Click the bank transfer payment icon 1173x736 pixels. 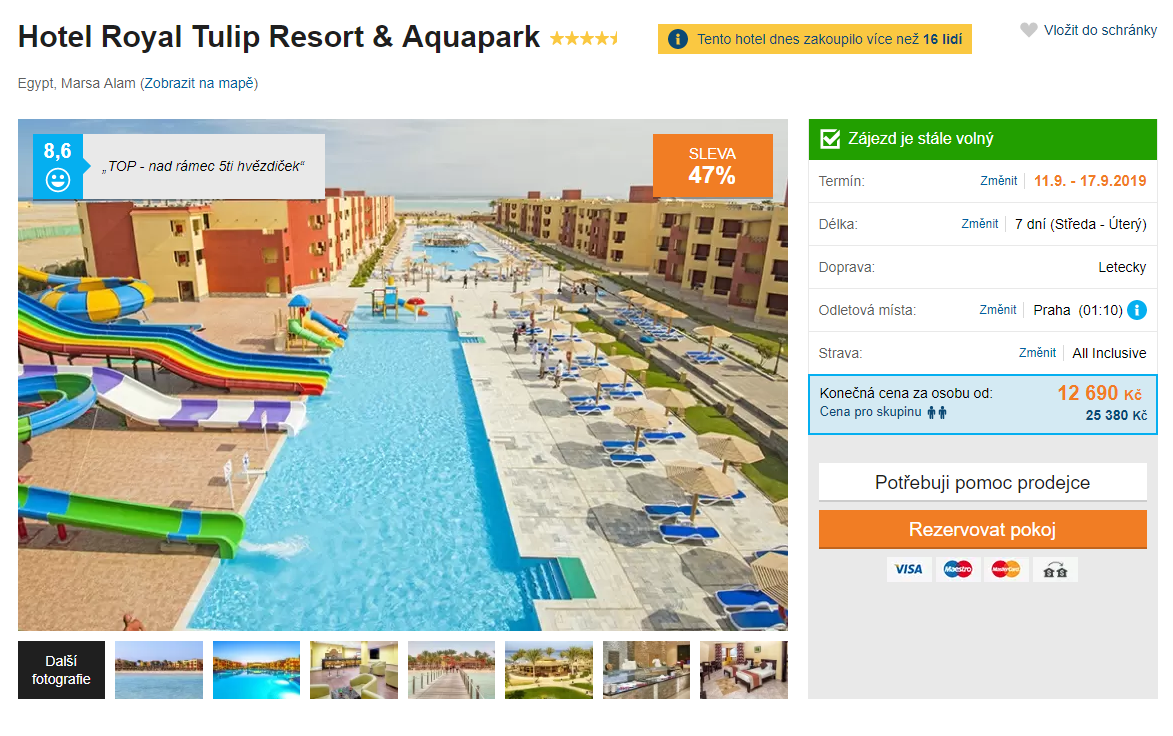pos(1055,569)
